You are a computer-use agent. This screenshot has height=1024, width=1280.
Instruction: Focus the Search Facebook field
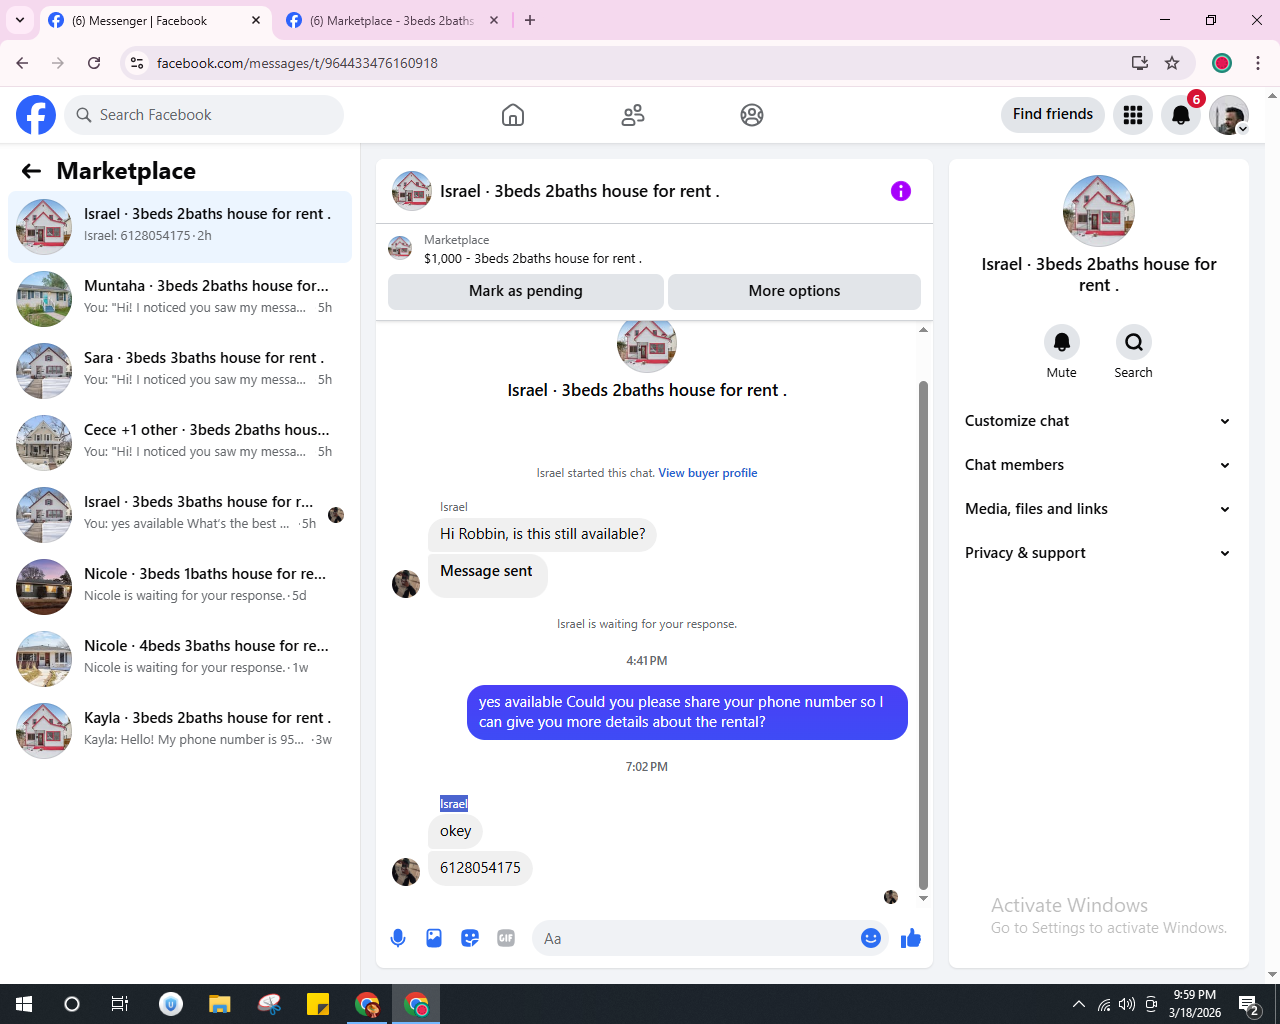pos(204,115)
